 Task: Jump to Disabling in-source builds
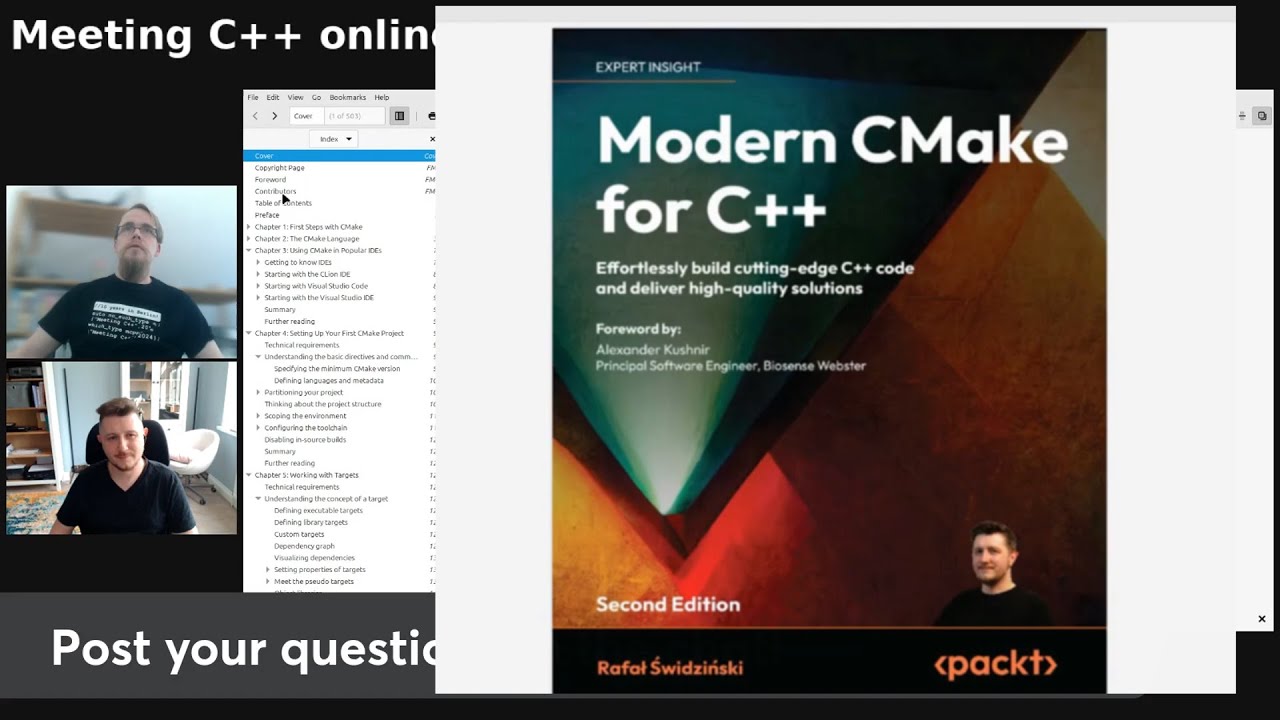(305, 440)
